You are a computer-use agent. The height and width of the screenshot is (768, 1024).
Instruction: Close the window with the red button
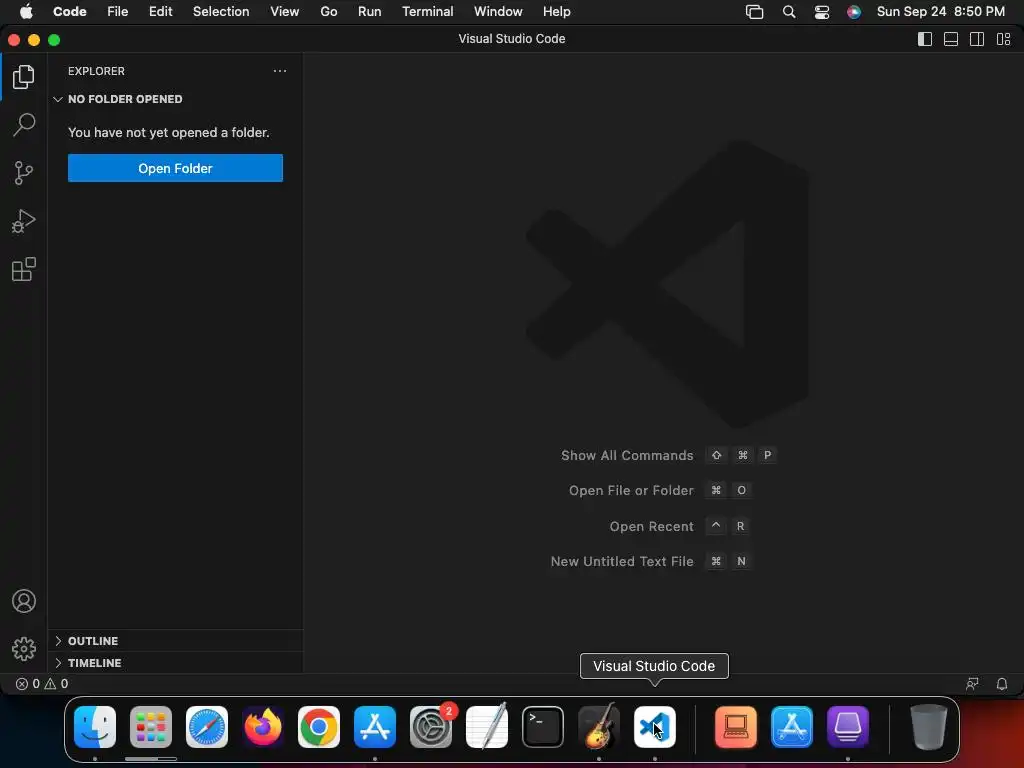click(x=14, y=40)
